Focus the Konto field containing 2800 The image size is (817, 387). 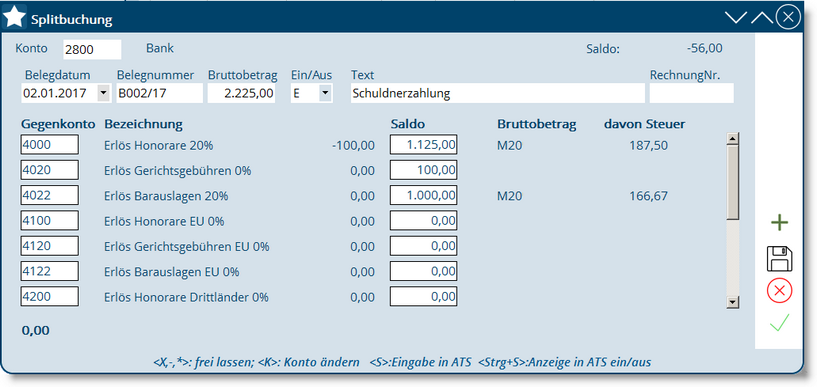[x=92, y=49]
